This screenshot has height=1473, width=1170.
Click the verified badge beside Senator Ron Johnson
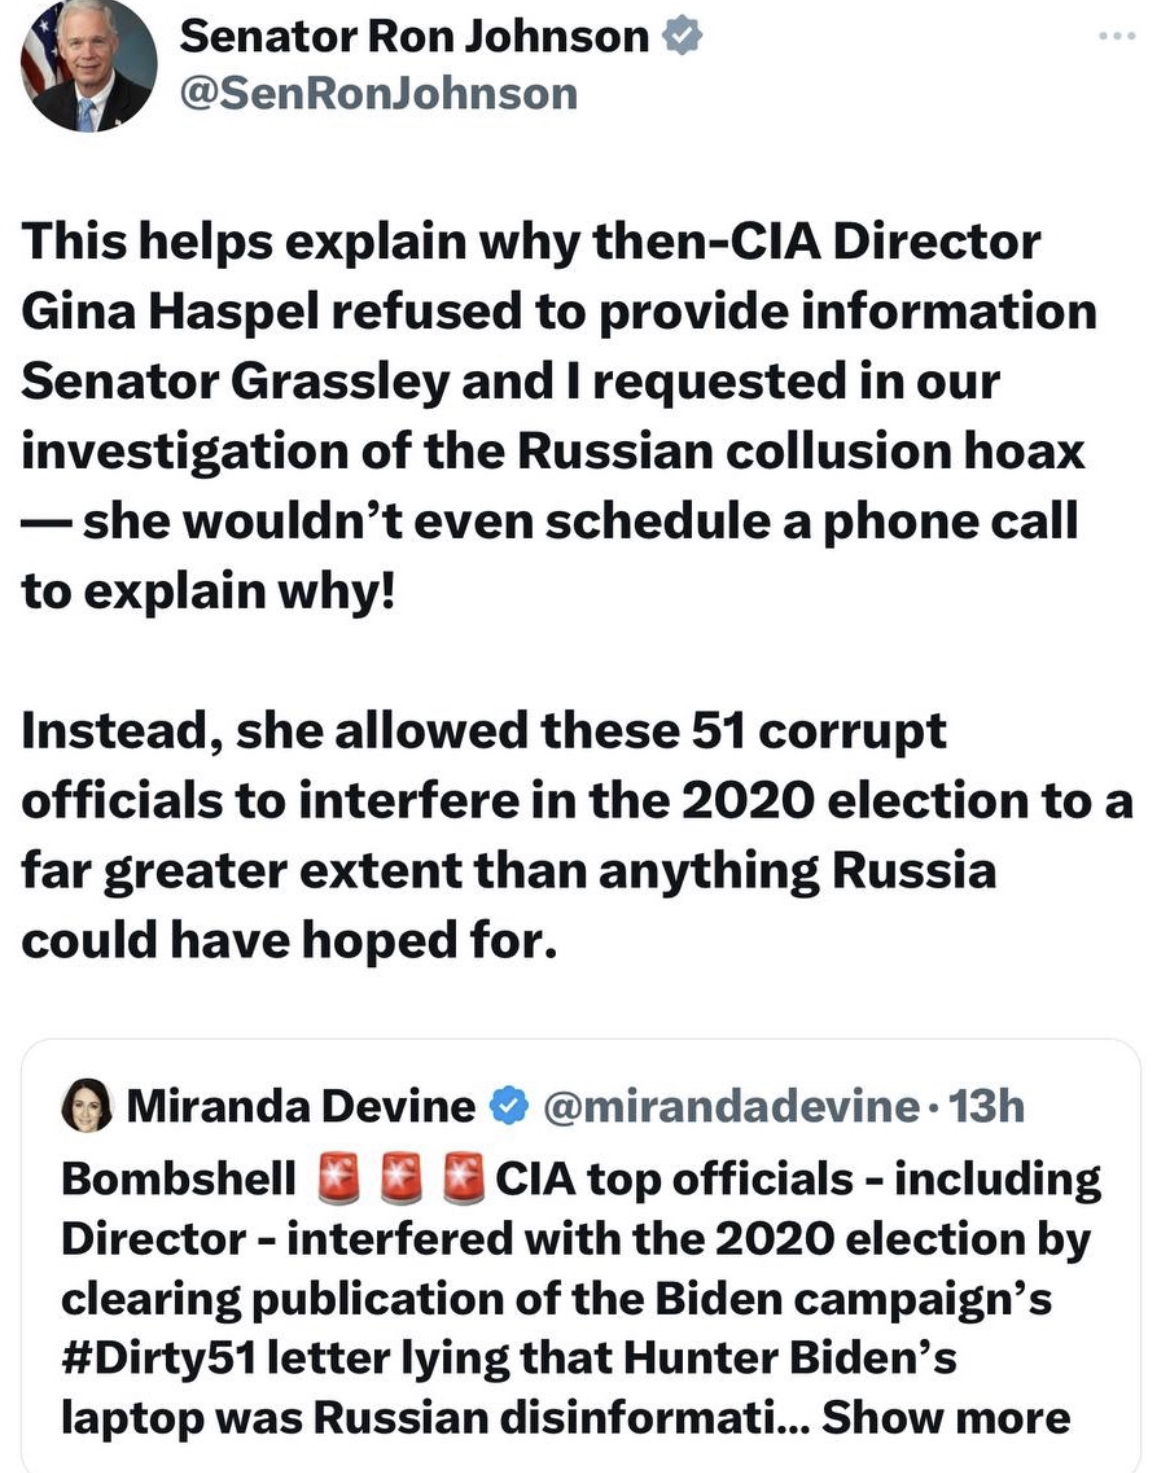tap(684, 38)
